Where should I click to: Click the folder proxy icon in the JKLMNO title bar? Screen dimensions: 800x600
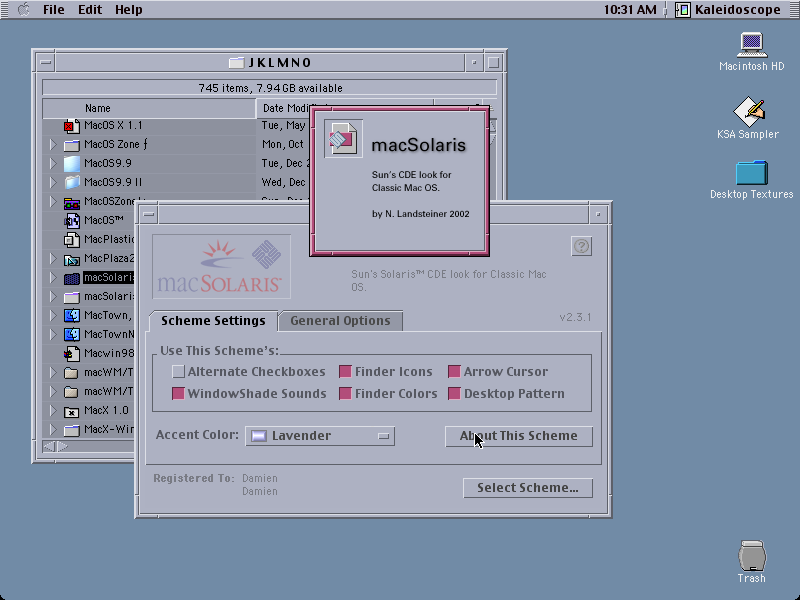click(x=236, y=63)
